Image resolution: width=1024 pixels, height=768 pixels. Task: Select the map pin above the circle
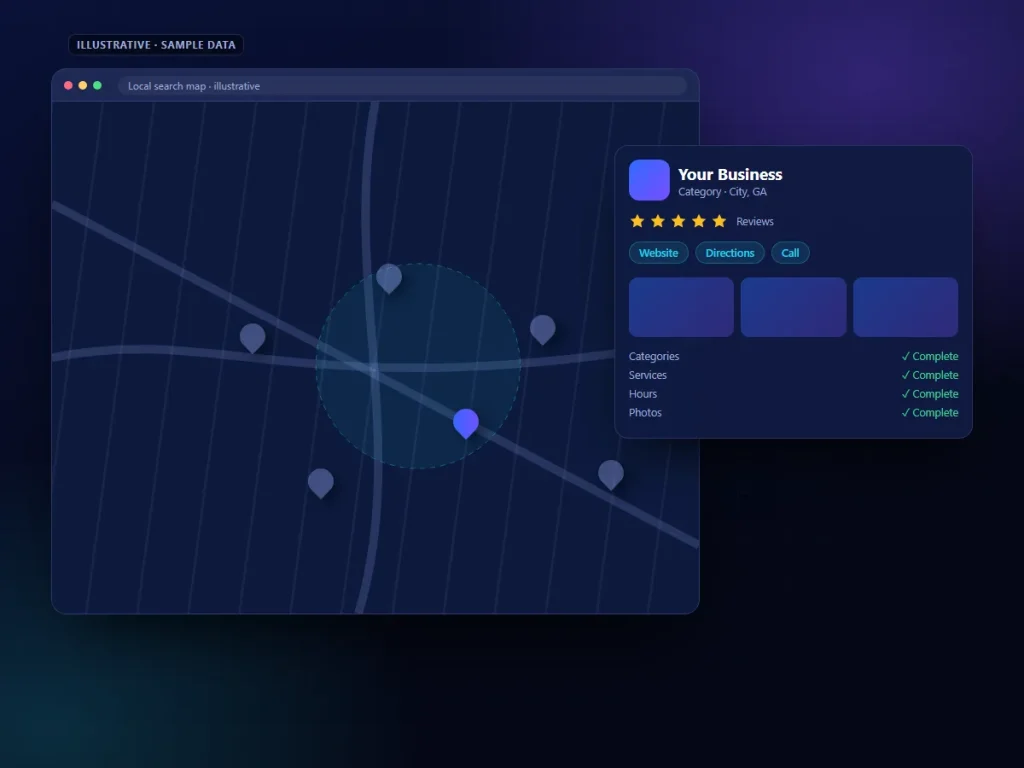click(389, 278)
